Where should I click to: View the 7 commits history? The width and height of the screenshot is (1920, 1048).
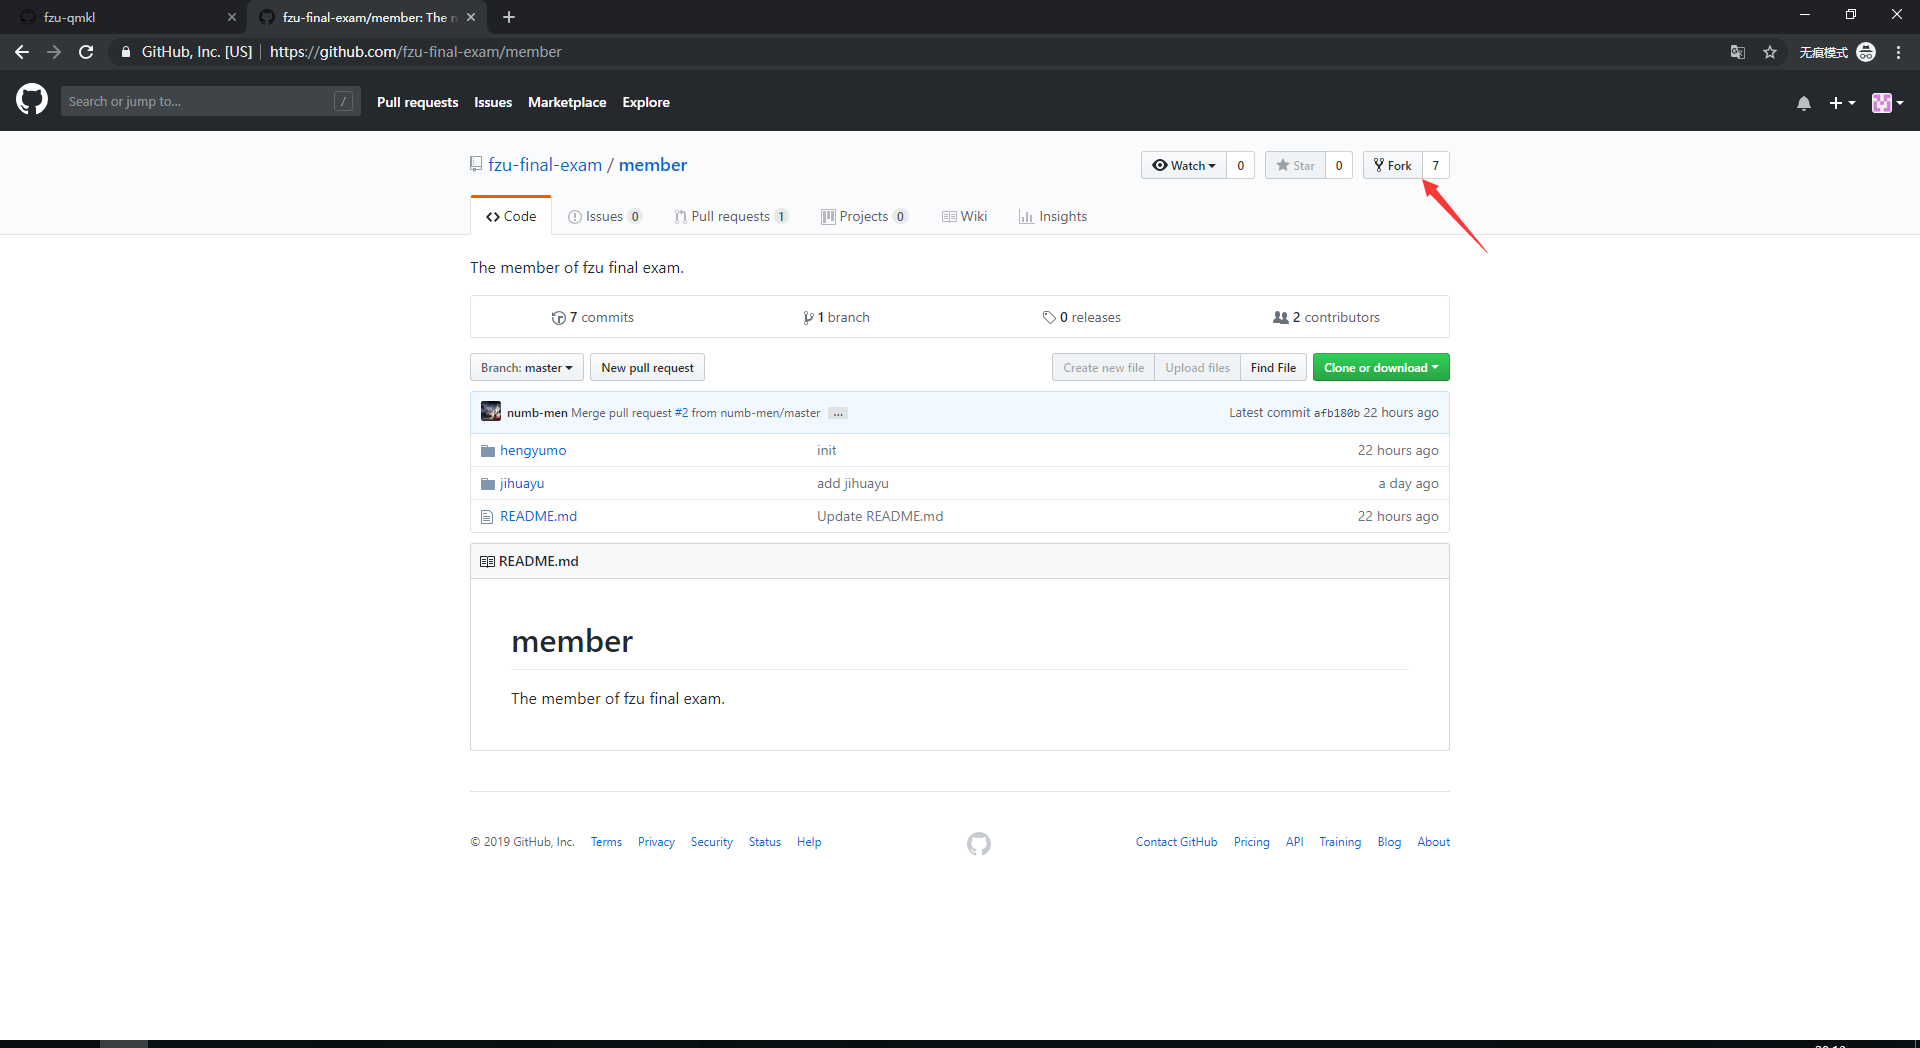tap(593, 317)
